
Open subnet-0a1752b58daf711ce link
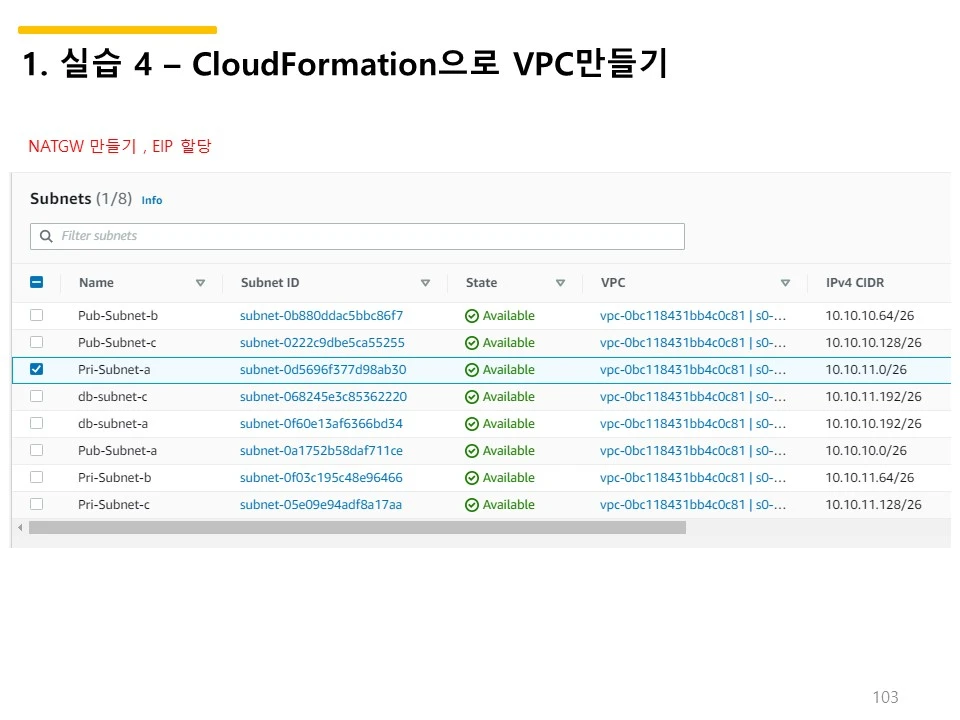(x=321, y=451)
